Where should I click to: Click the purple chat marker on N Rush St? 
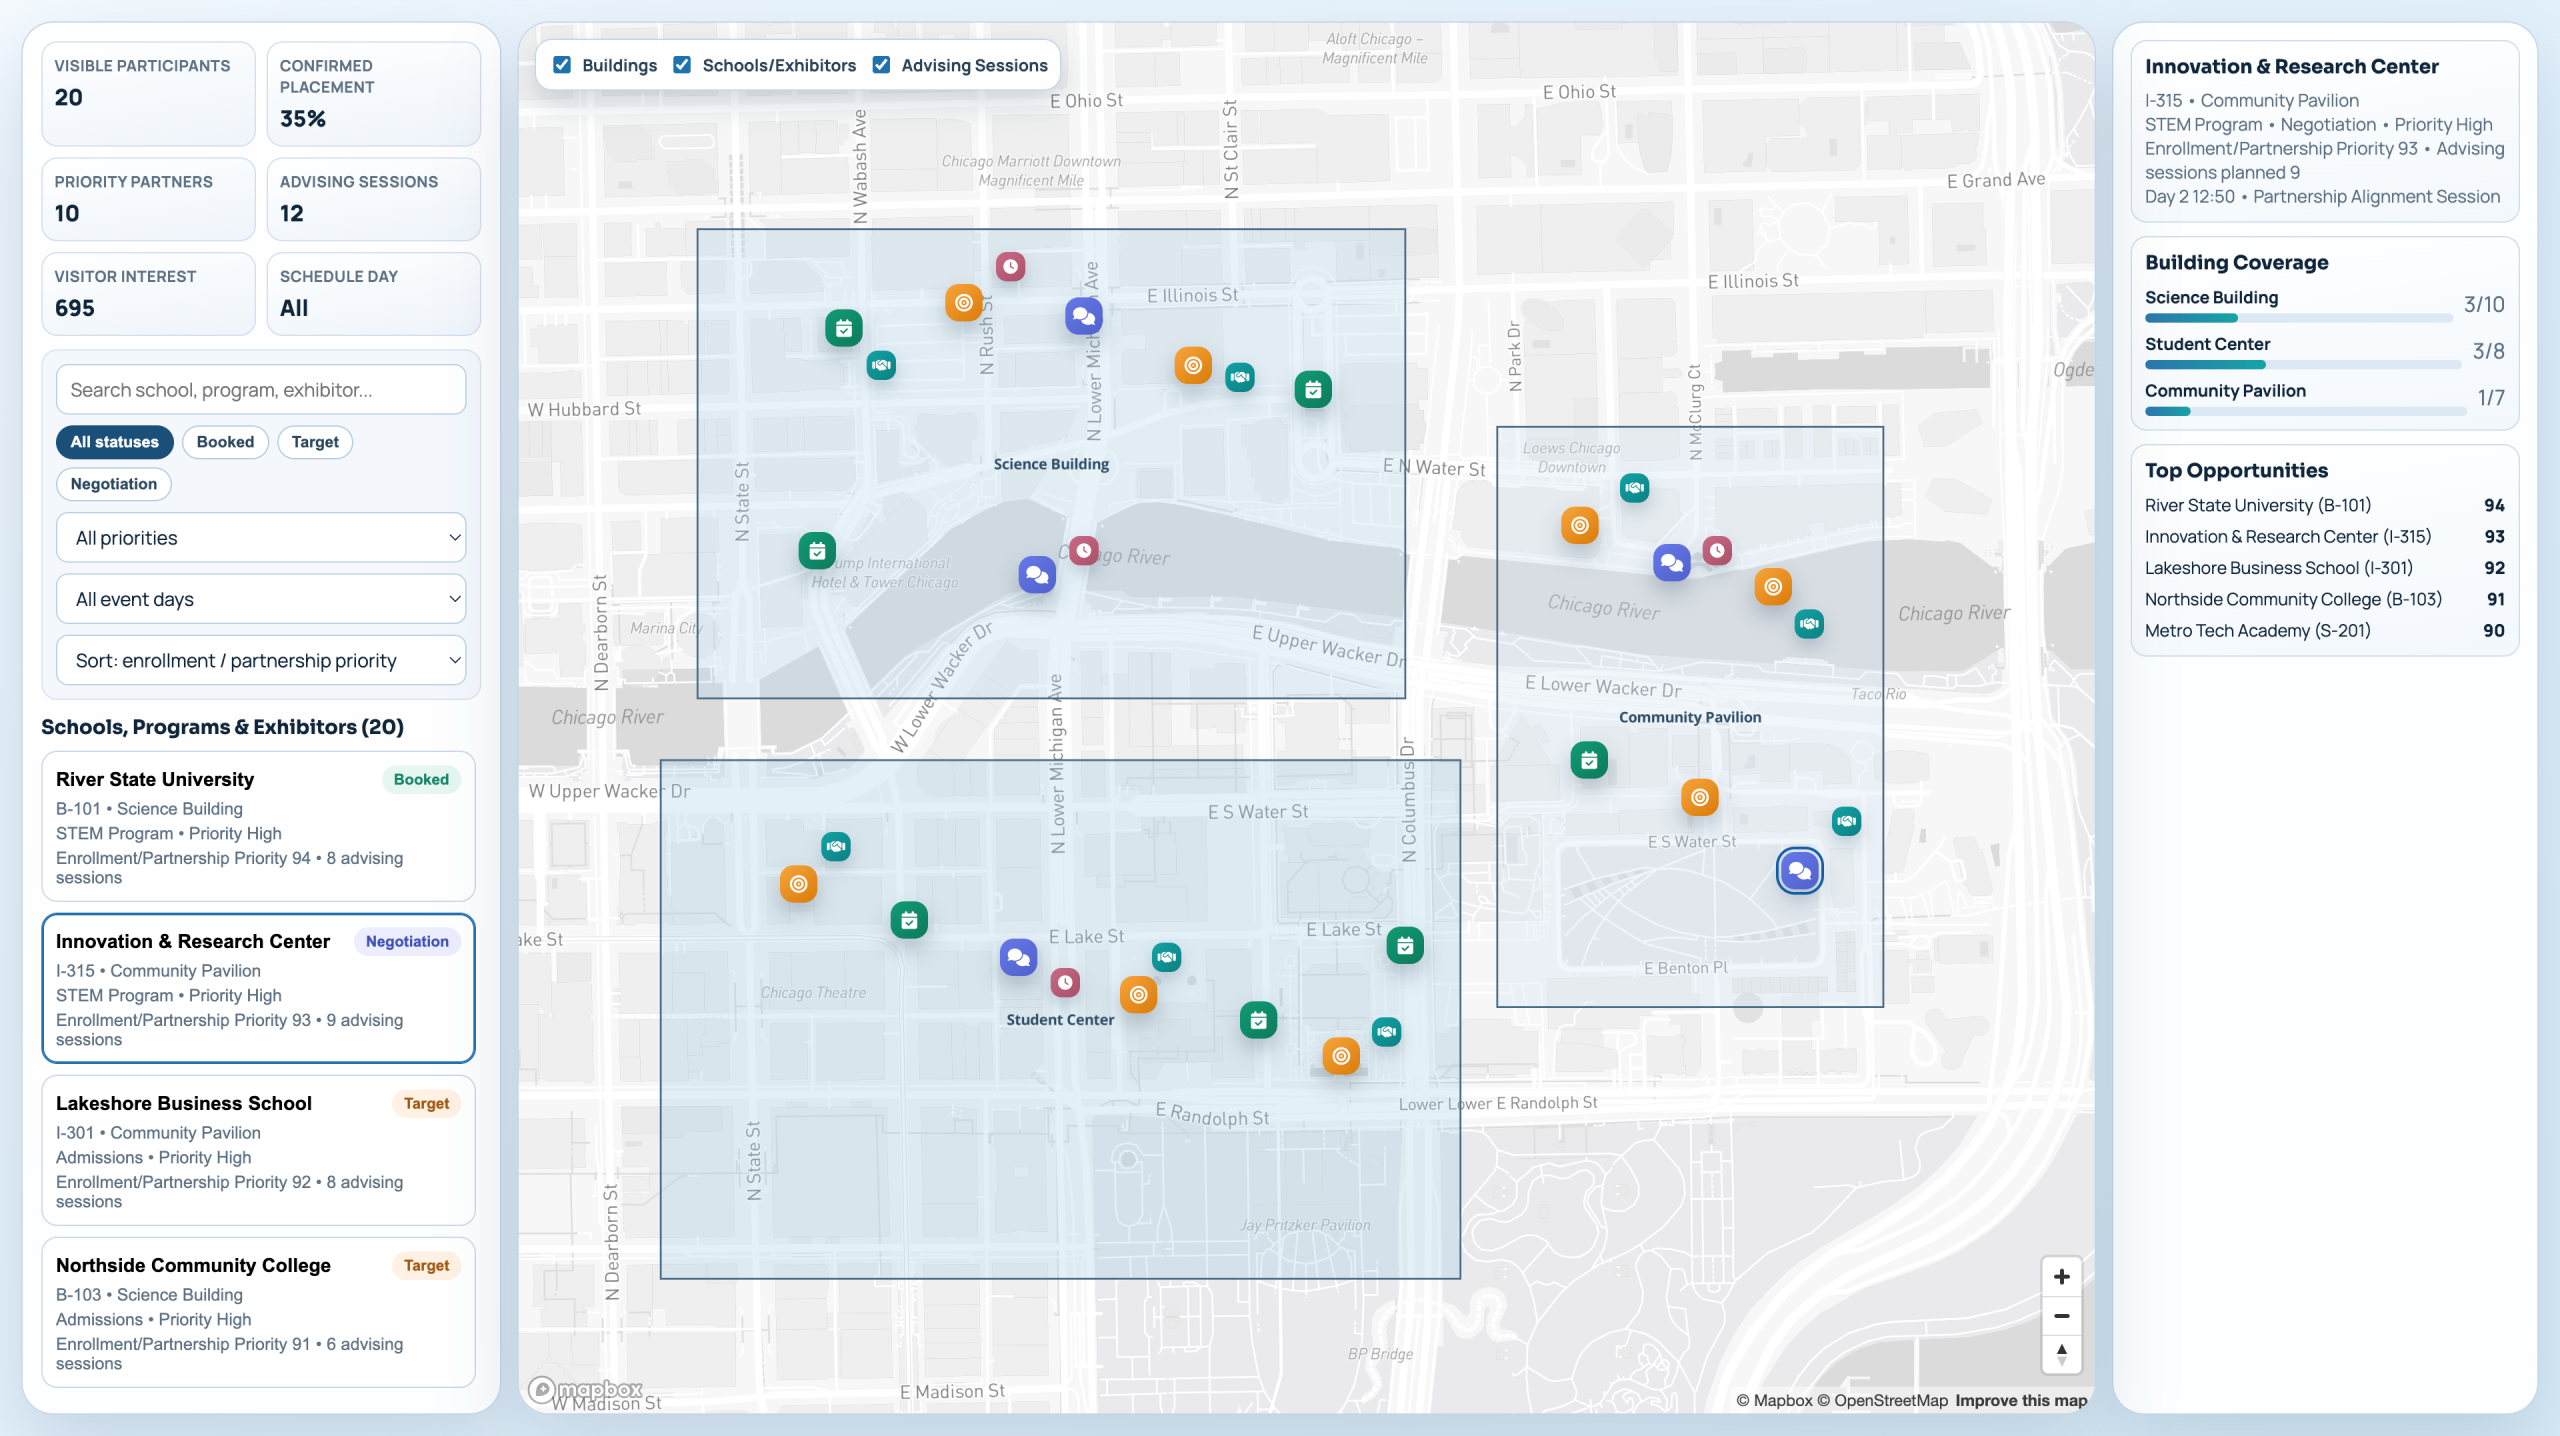pos(1083,317)
